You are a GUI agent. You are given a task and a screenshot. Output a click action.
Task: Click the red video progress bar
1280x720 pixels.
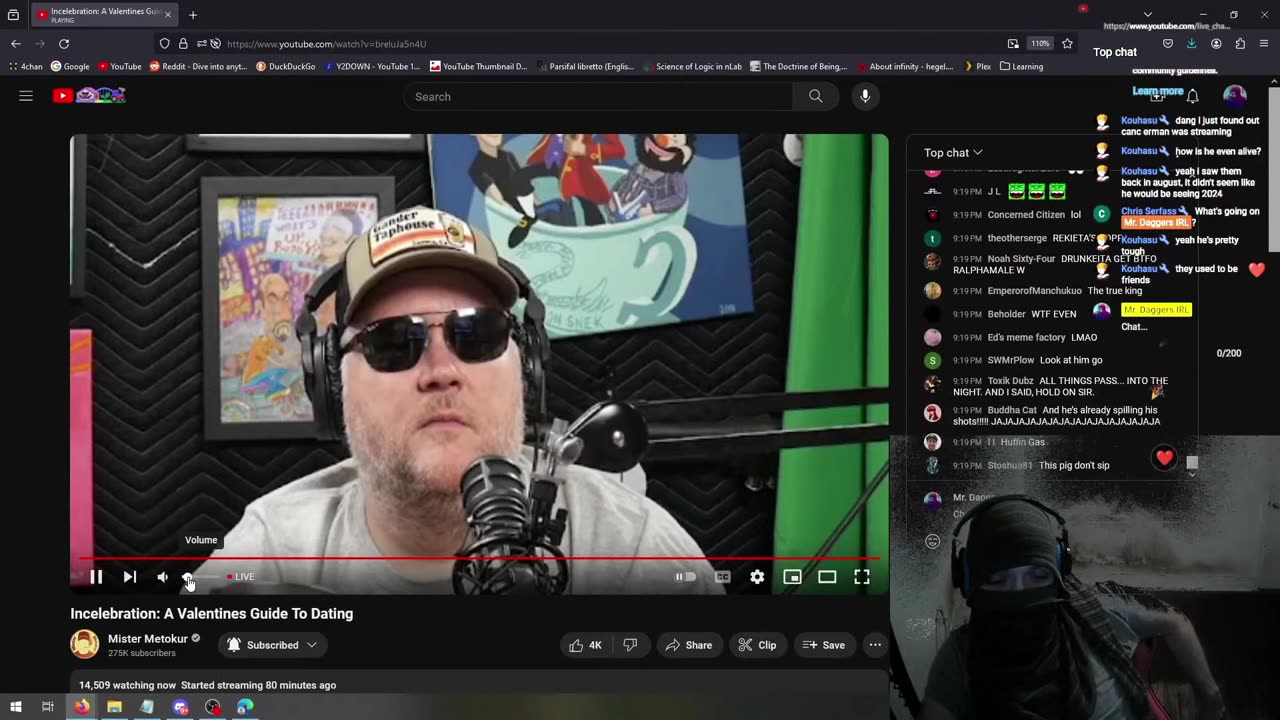[479, 558]
